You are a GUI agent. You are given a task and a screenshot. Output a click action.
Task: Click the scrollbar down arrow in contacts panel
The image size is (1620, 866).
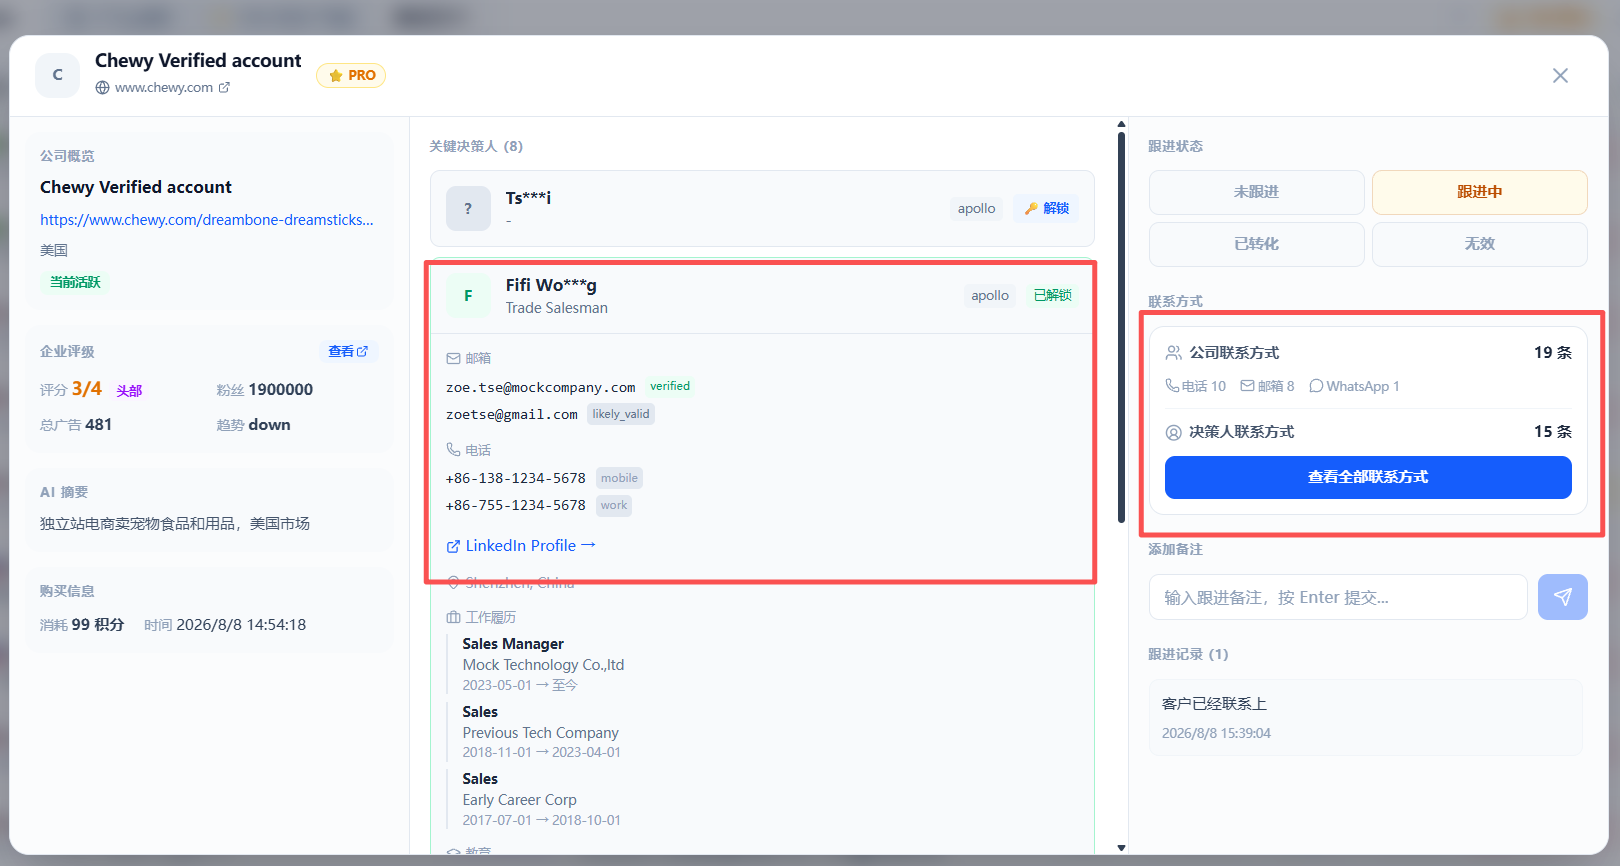tap(1121, 848)
